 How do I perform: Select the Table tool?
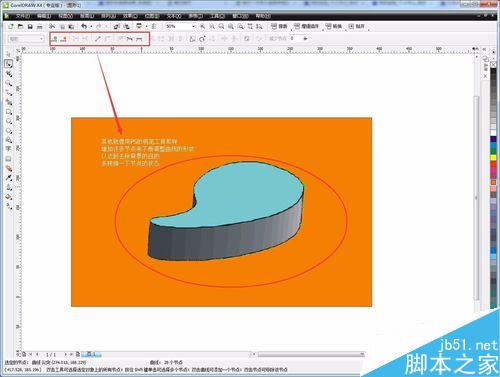[x=9, y=159]
